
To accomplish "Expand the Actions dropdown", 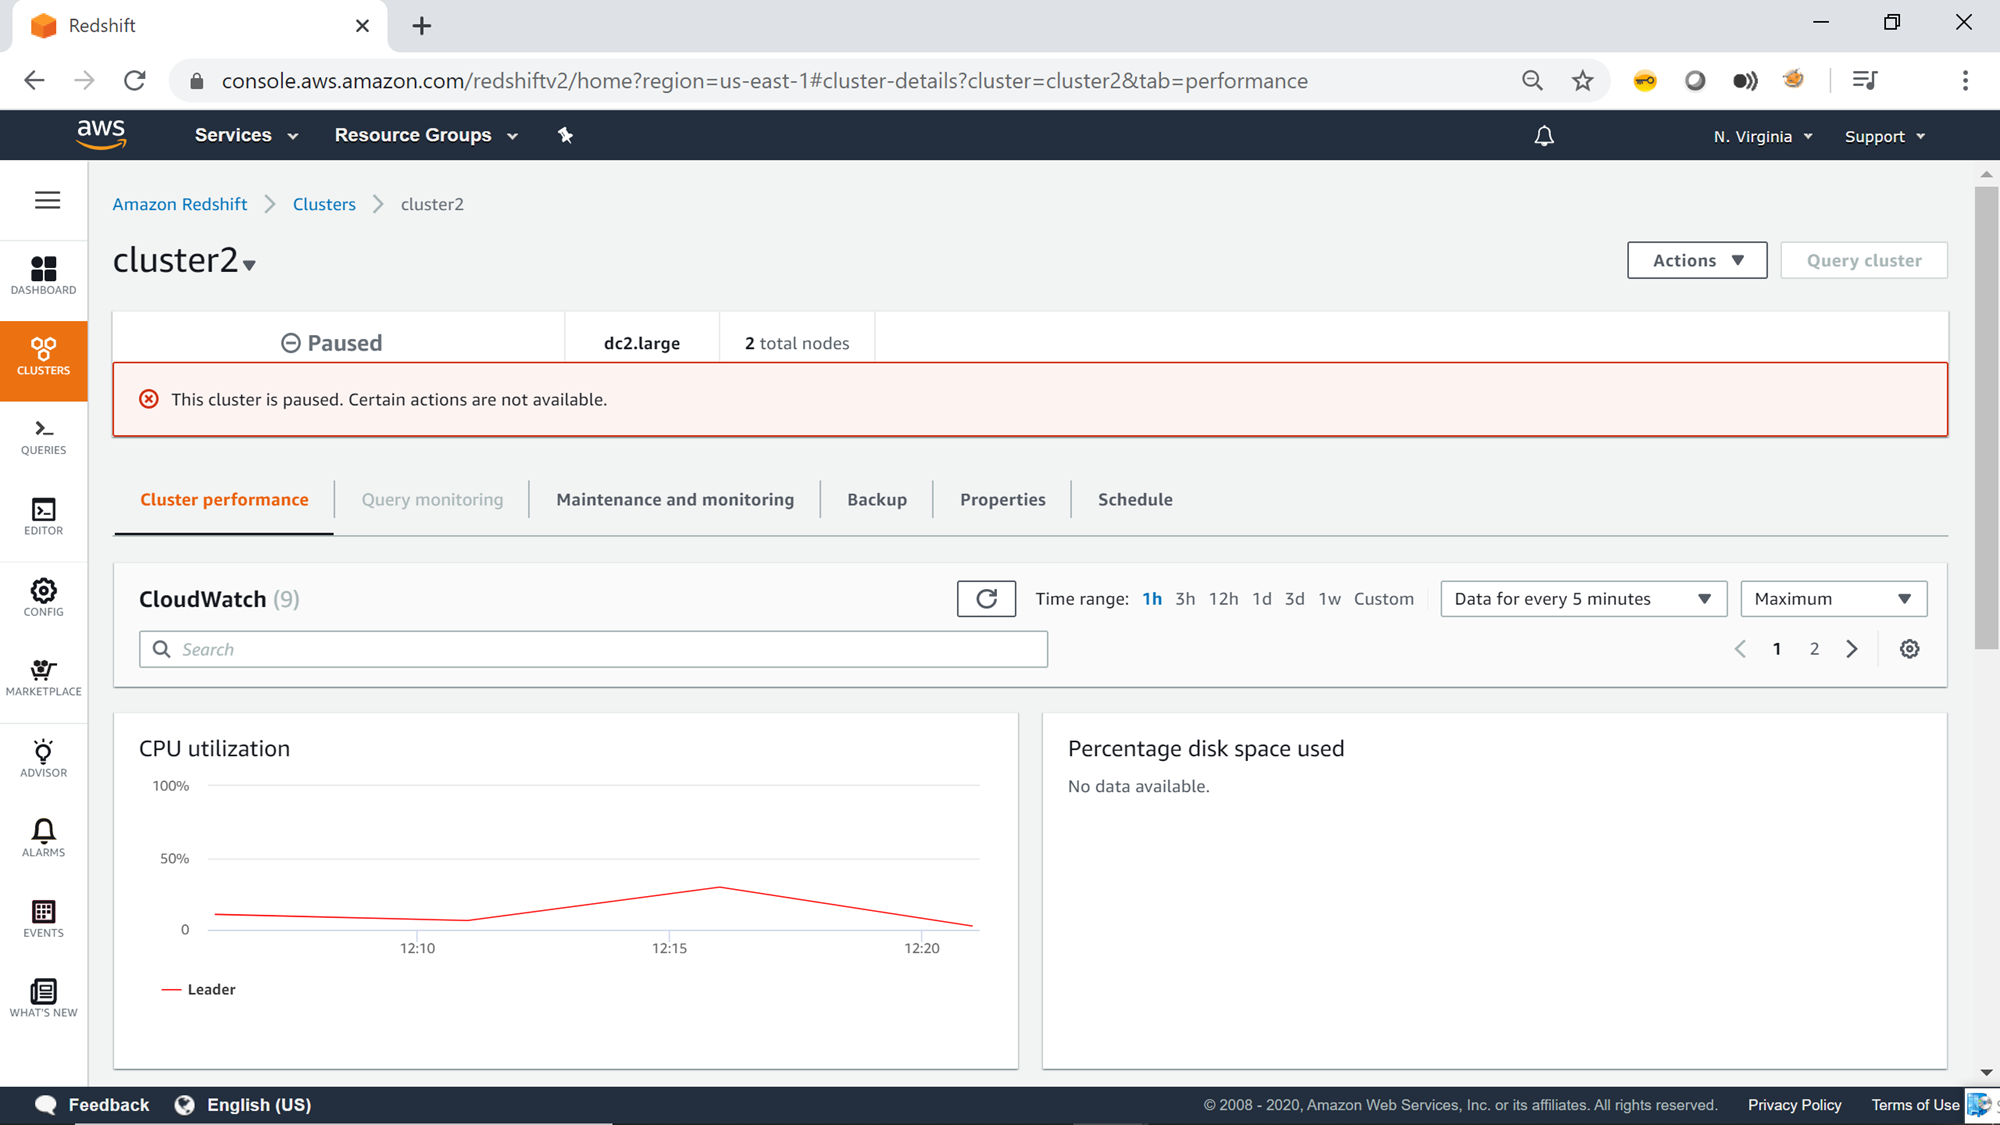I will pos(1697,260).
